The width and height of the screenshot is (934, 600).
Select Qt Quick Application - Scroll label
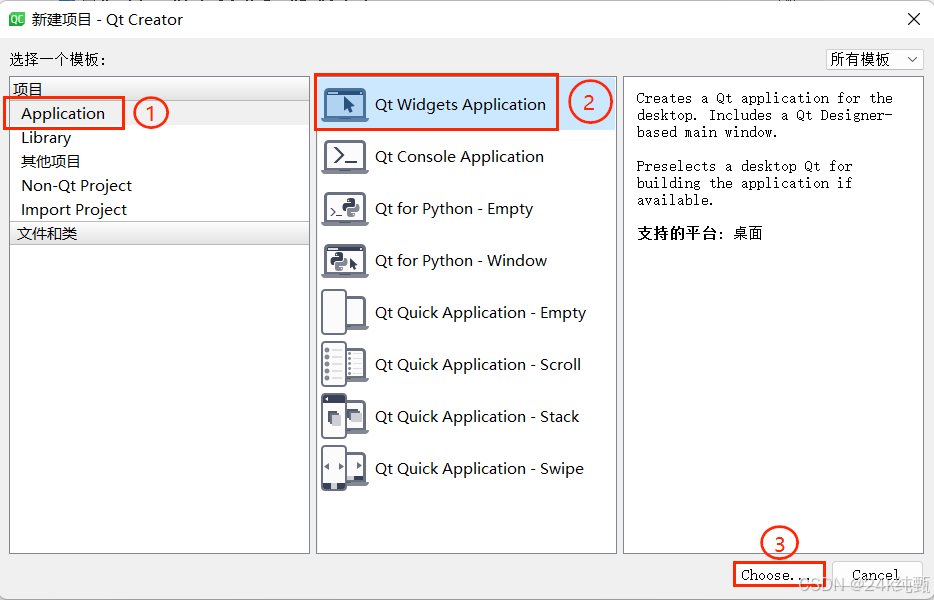pyautogui.click(x=478, y=365)
